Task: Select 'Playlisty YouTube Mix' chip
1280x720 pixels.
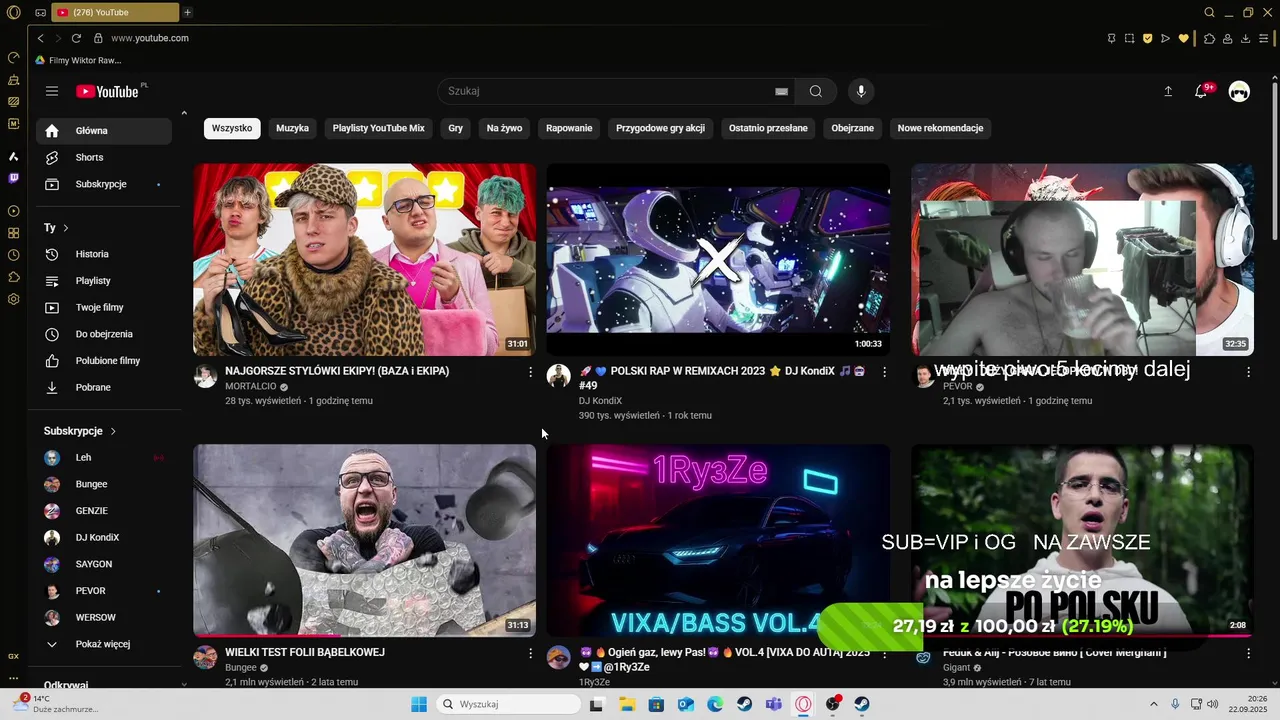Action: tap(379, 128)
